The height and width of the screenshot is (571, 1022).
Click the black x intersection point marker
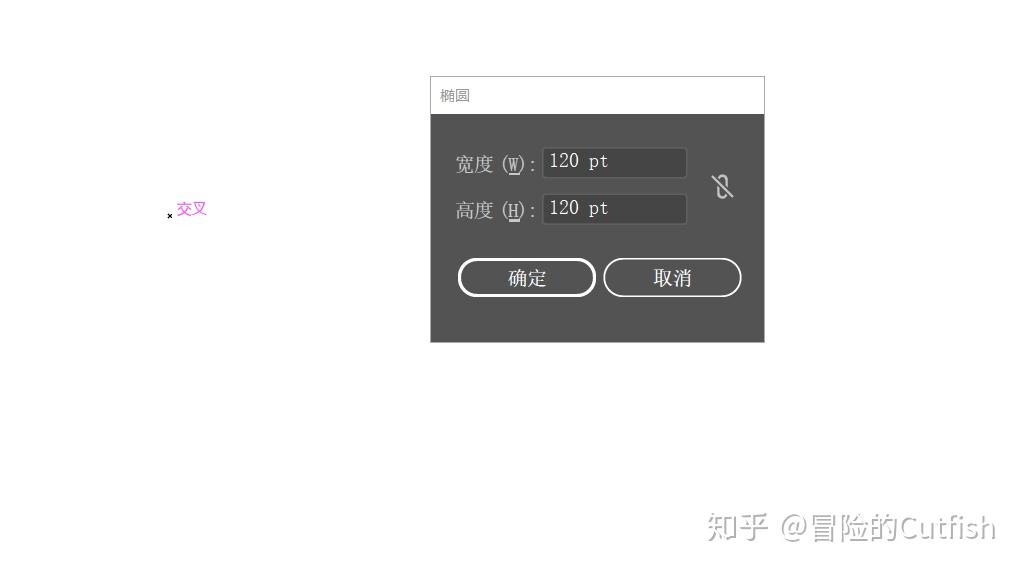tap(169, 216)
